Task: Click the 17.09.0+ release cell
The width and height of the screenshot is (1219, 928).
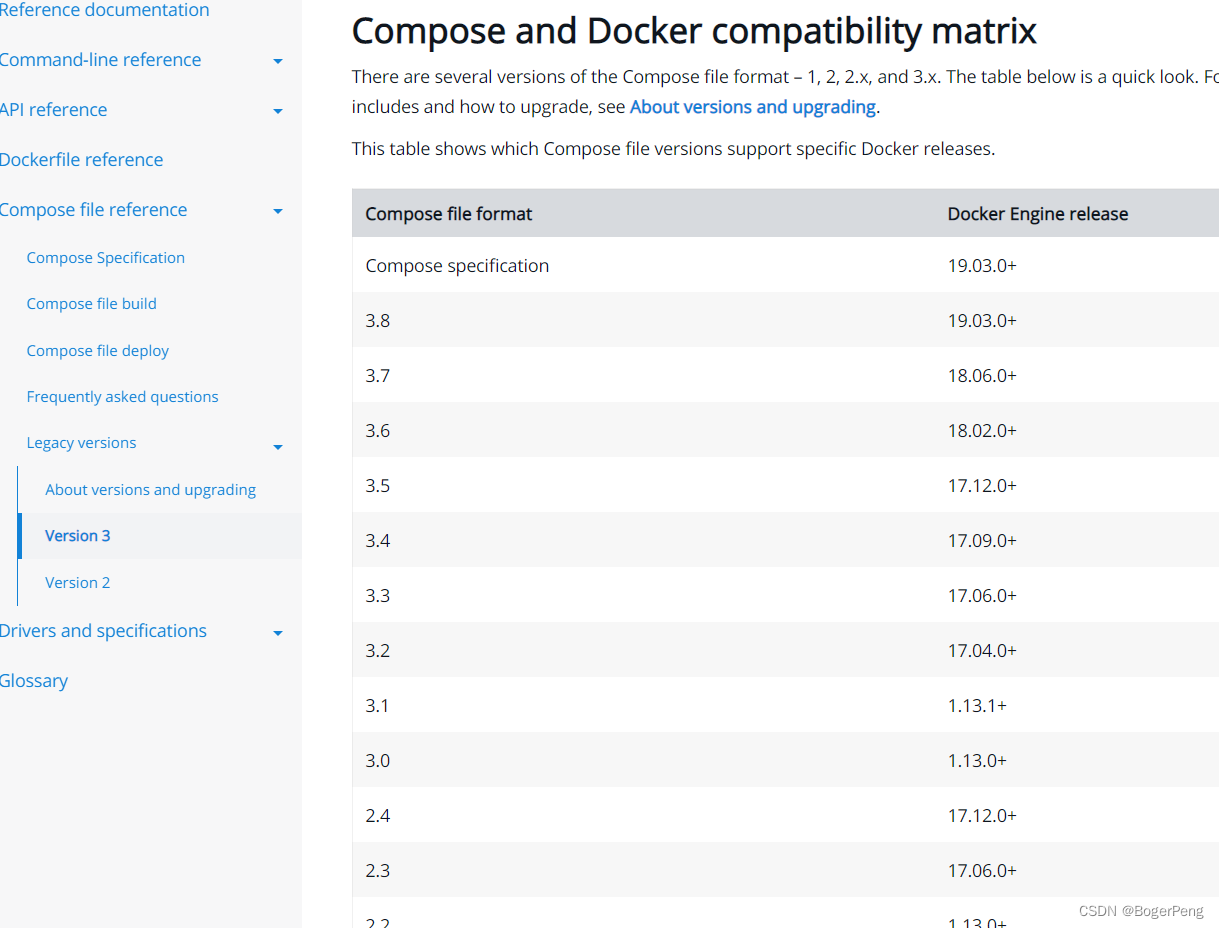Action: click(982, 541)
